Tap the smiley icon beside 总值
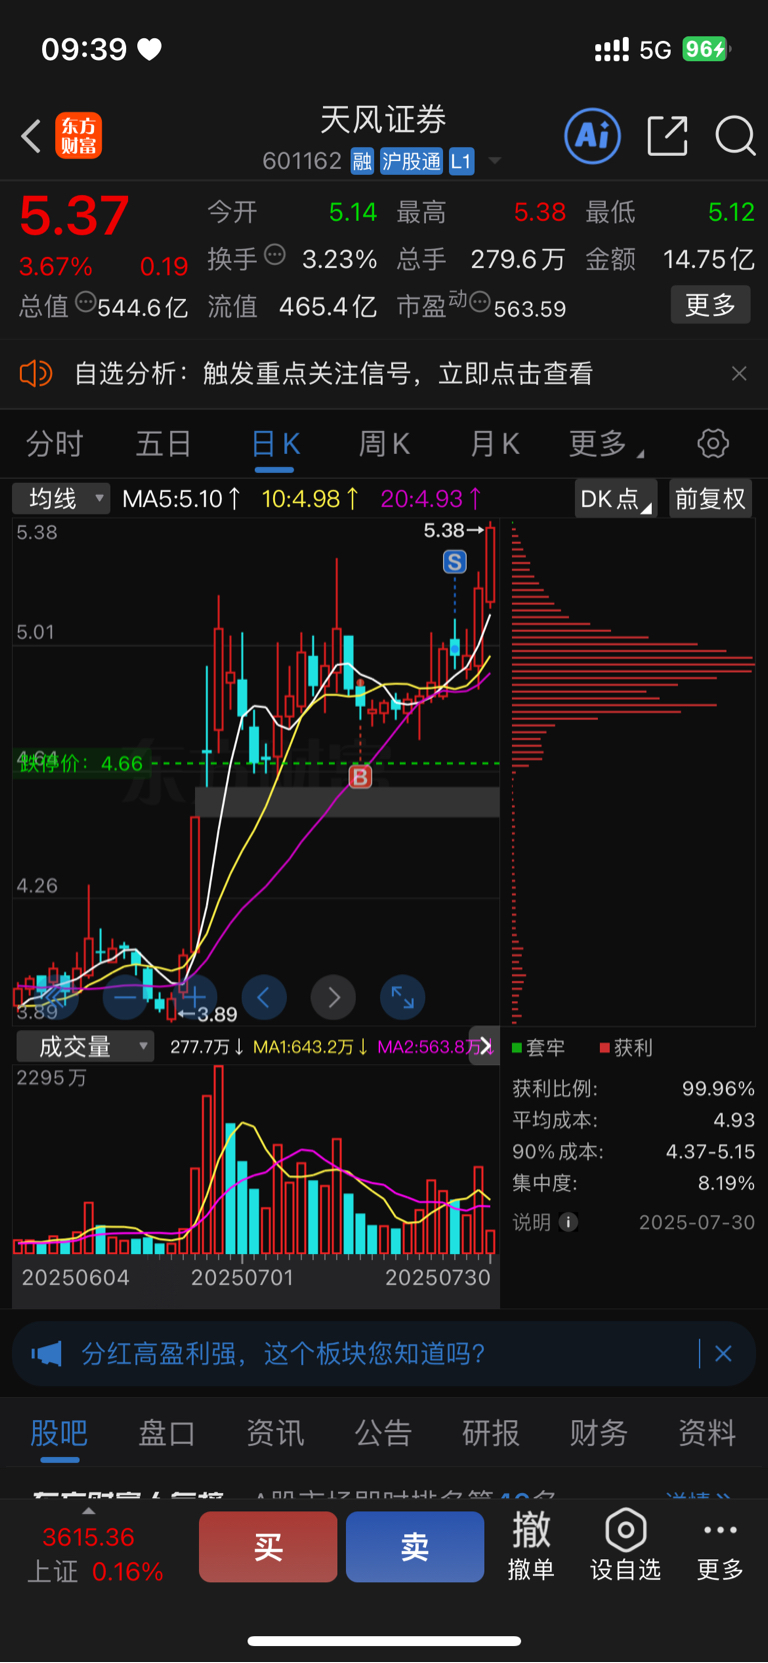This screenshot has height=1663, width=768. coord(86,302)
